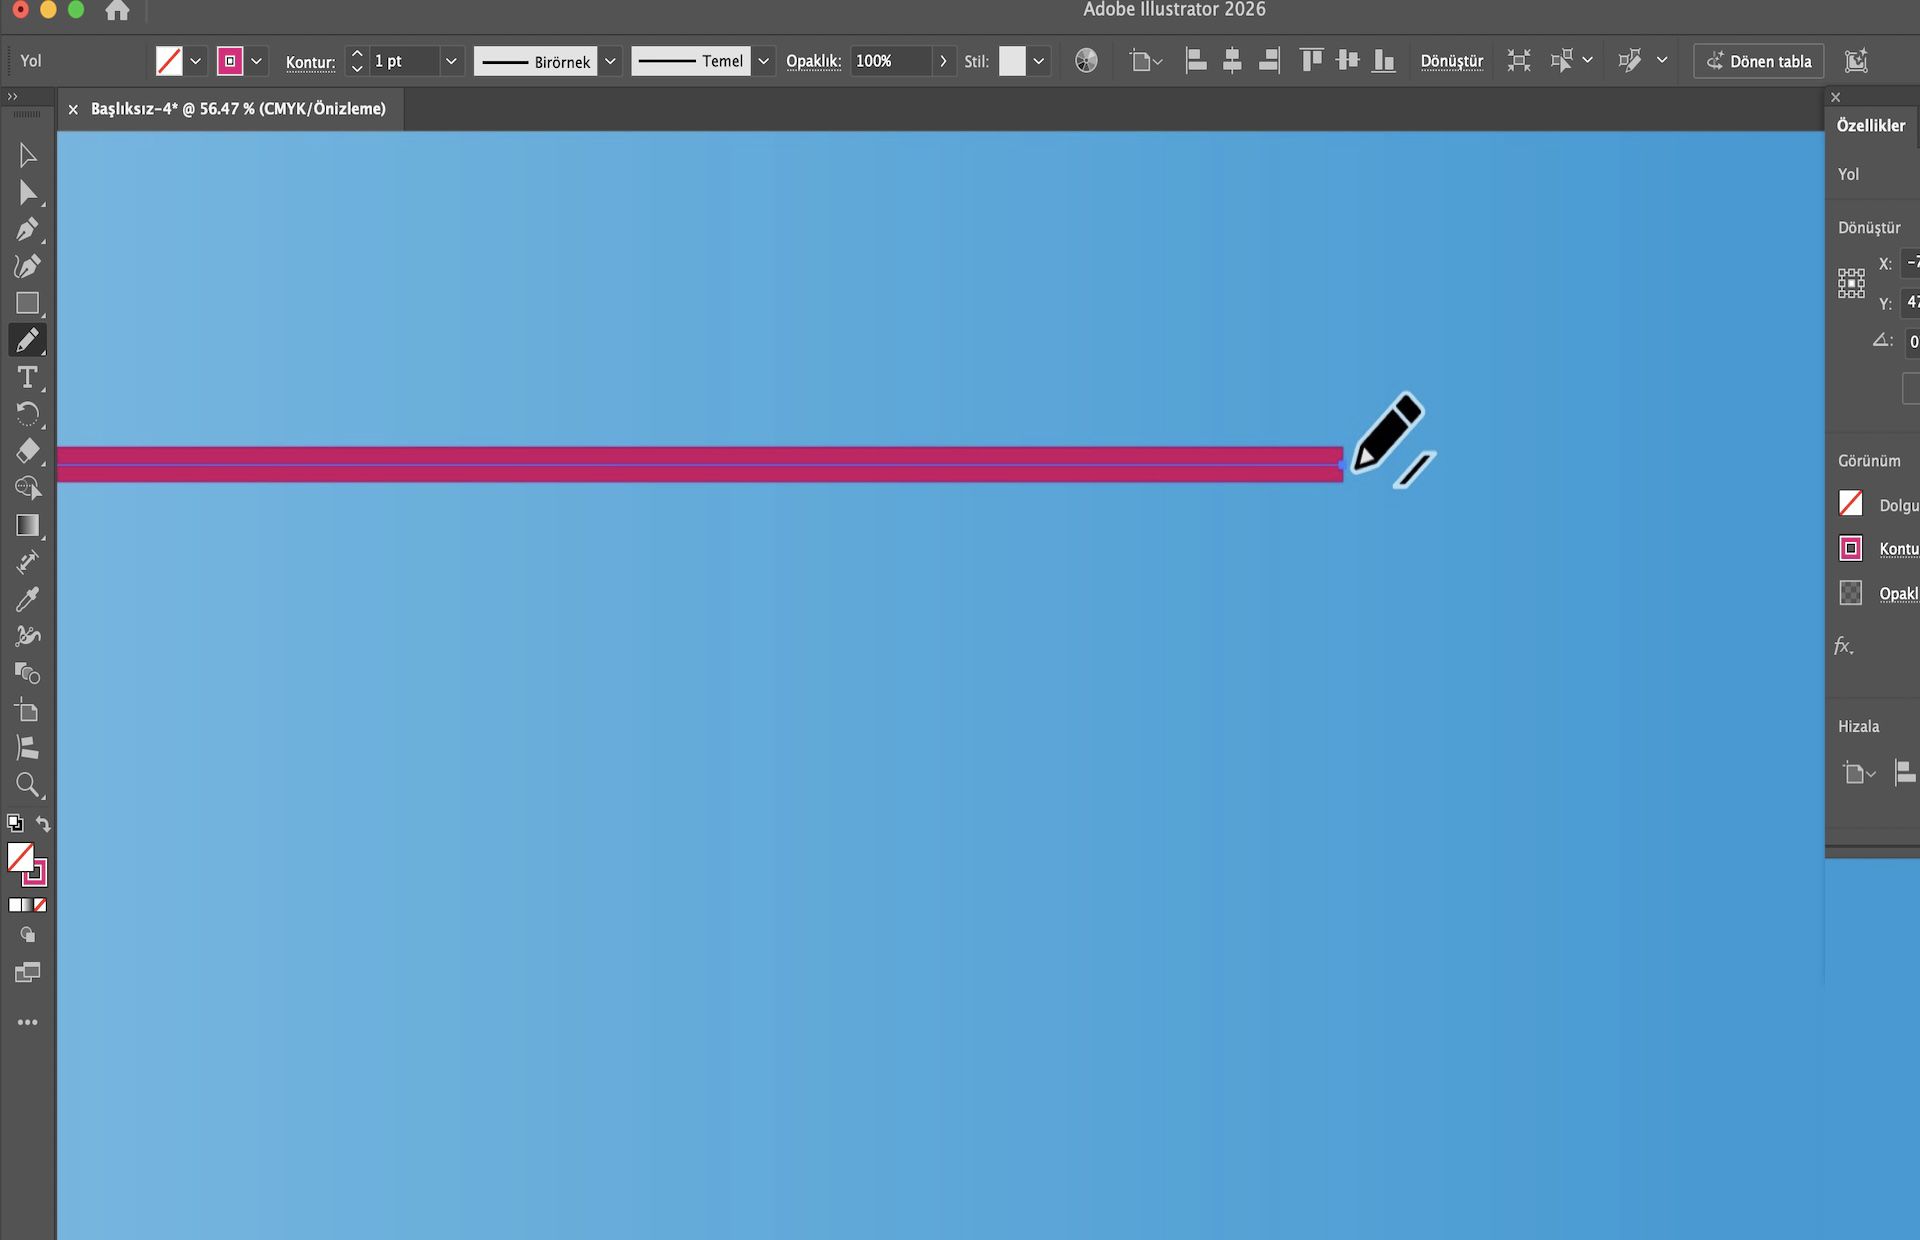The width and height of the screenshot is (1920, 1240).
Task: Set fill to none below toolbar
Action: click(40, 906)
